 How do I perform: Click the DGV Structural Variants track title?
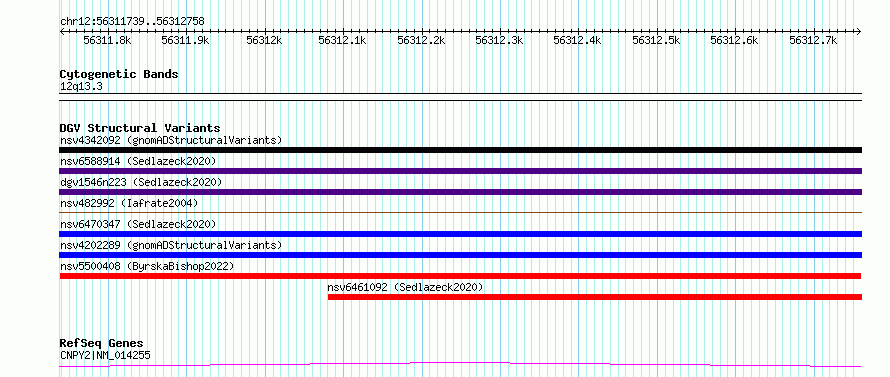click(x=140, y=128)
